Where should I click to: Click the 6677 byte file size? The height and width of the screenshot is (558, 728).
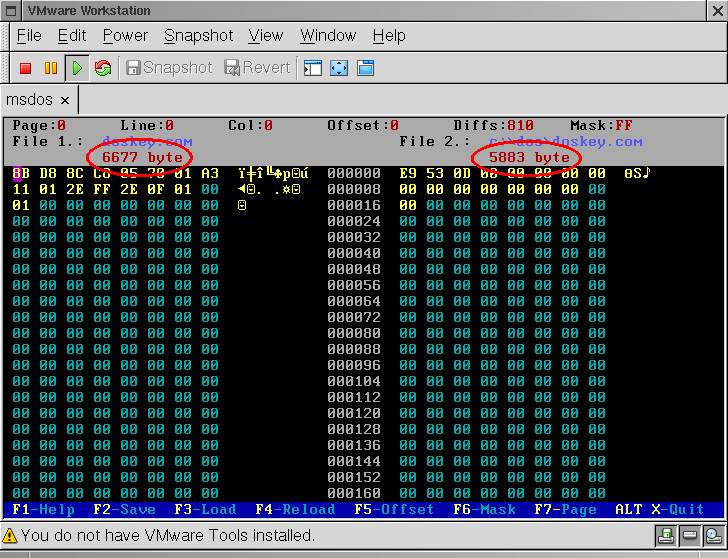pos(143,157)
